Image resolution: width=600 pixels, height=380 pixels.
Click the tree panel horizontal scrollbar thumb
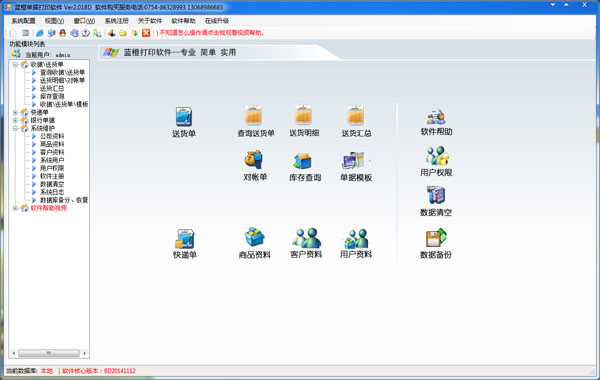tap(49, 353)
